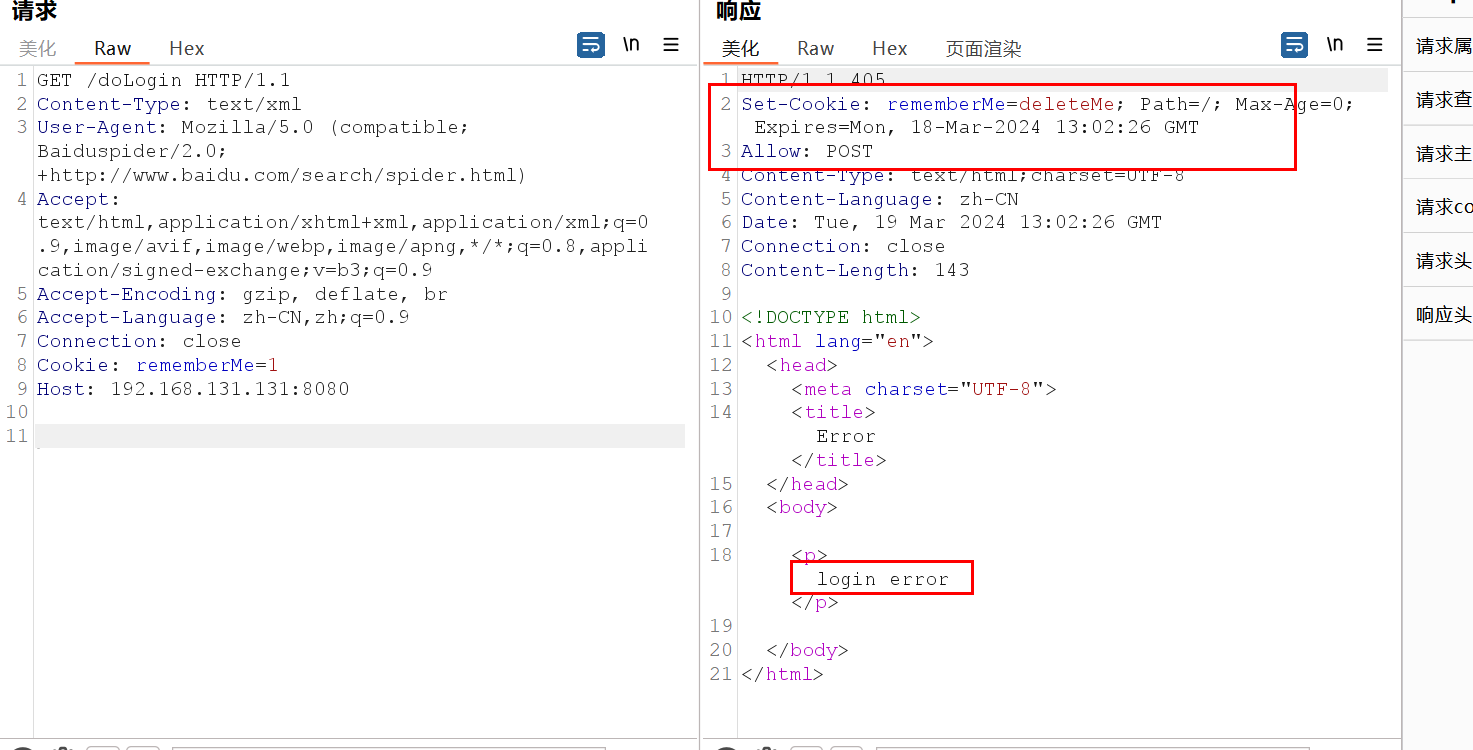Open response panel hamburger options menu
Viewport: 1473px width, 750px height.
coord(1375,45)
